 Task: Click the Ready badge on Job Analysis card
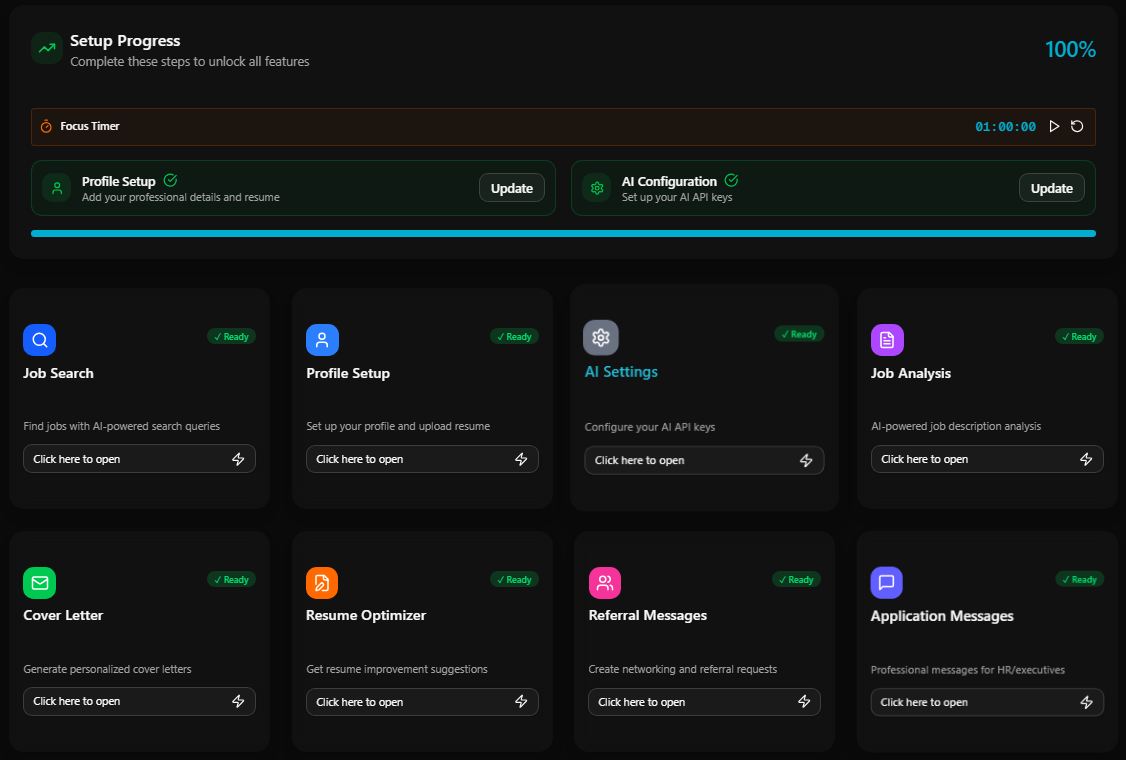(x=1079, y=336)
